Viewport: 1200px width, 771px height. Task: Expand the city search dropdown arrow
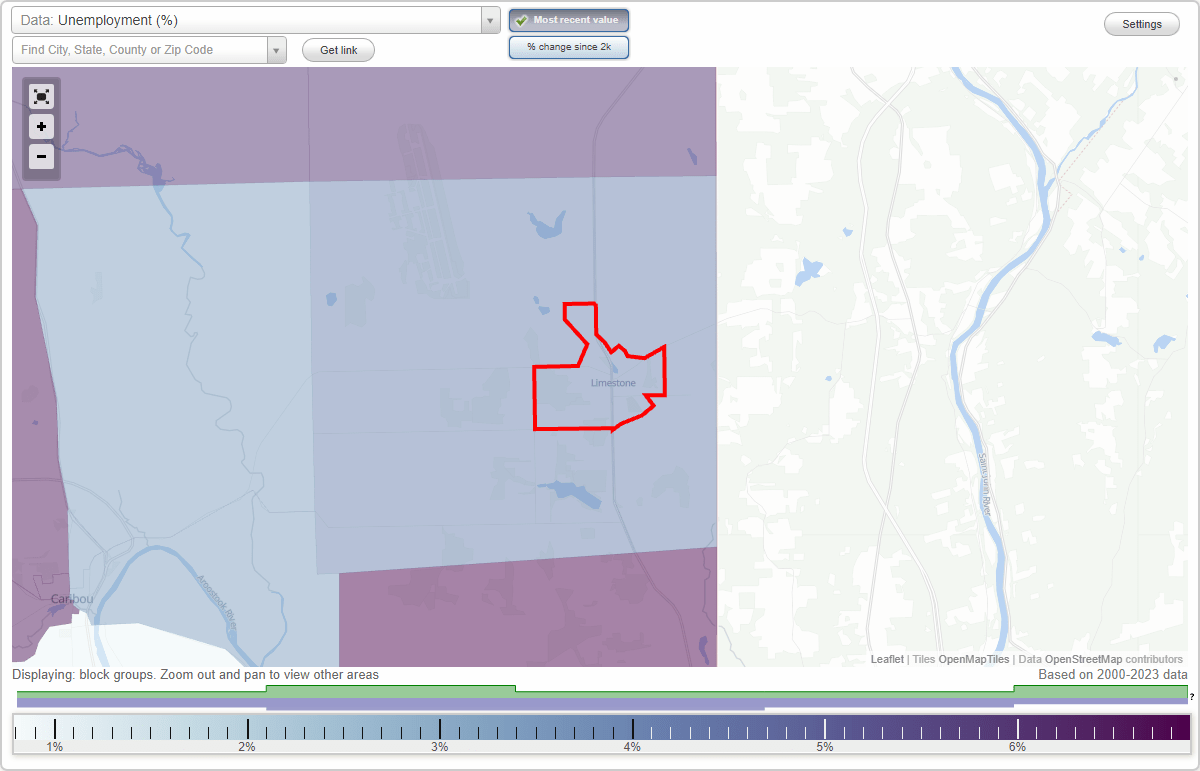(x=277, y=48)
